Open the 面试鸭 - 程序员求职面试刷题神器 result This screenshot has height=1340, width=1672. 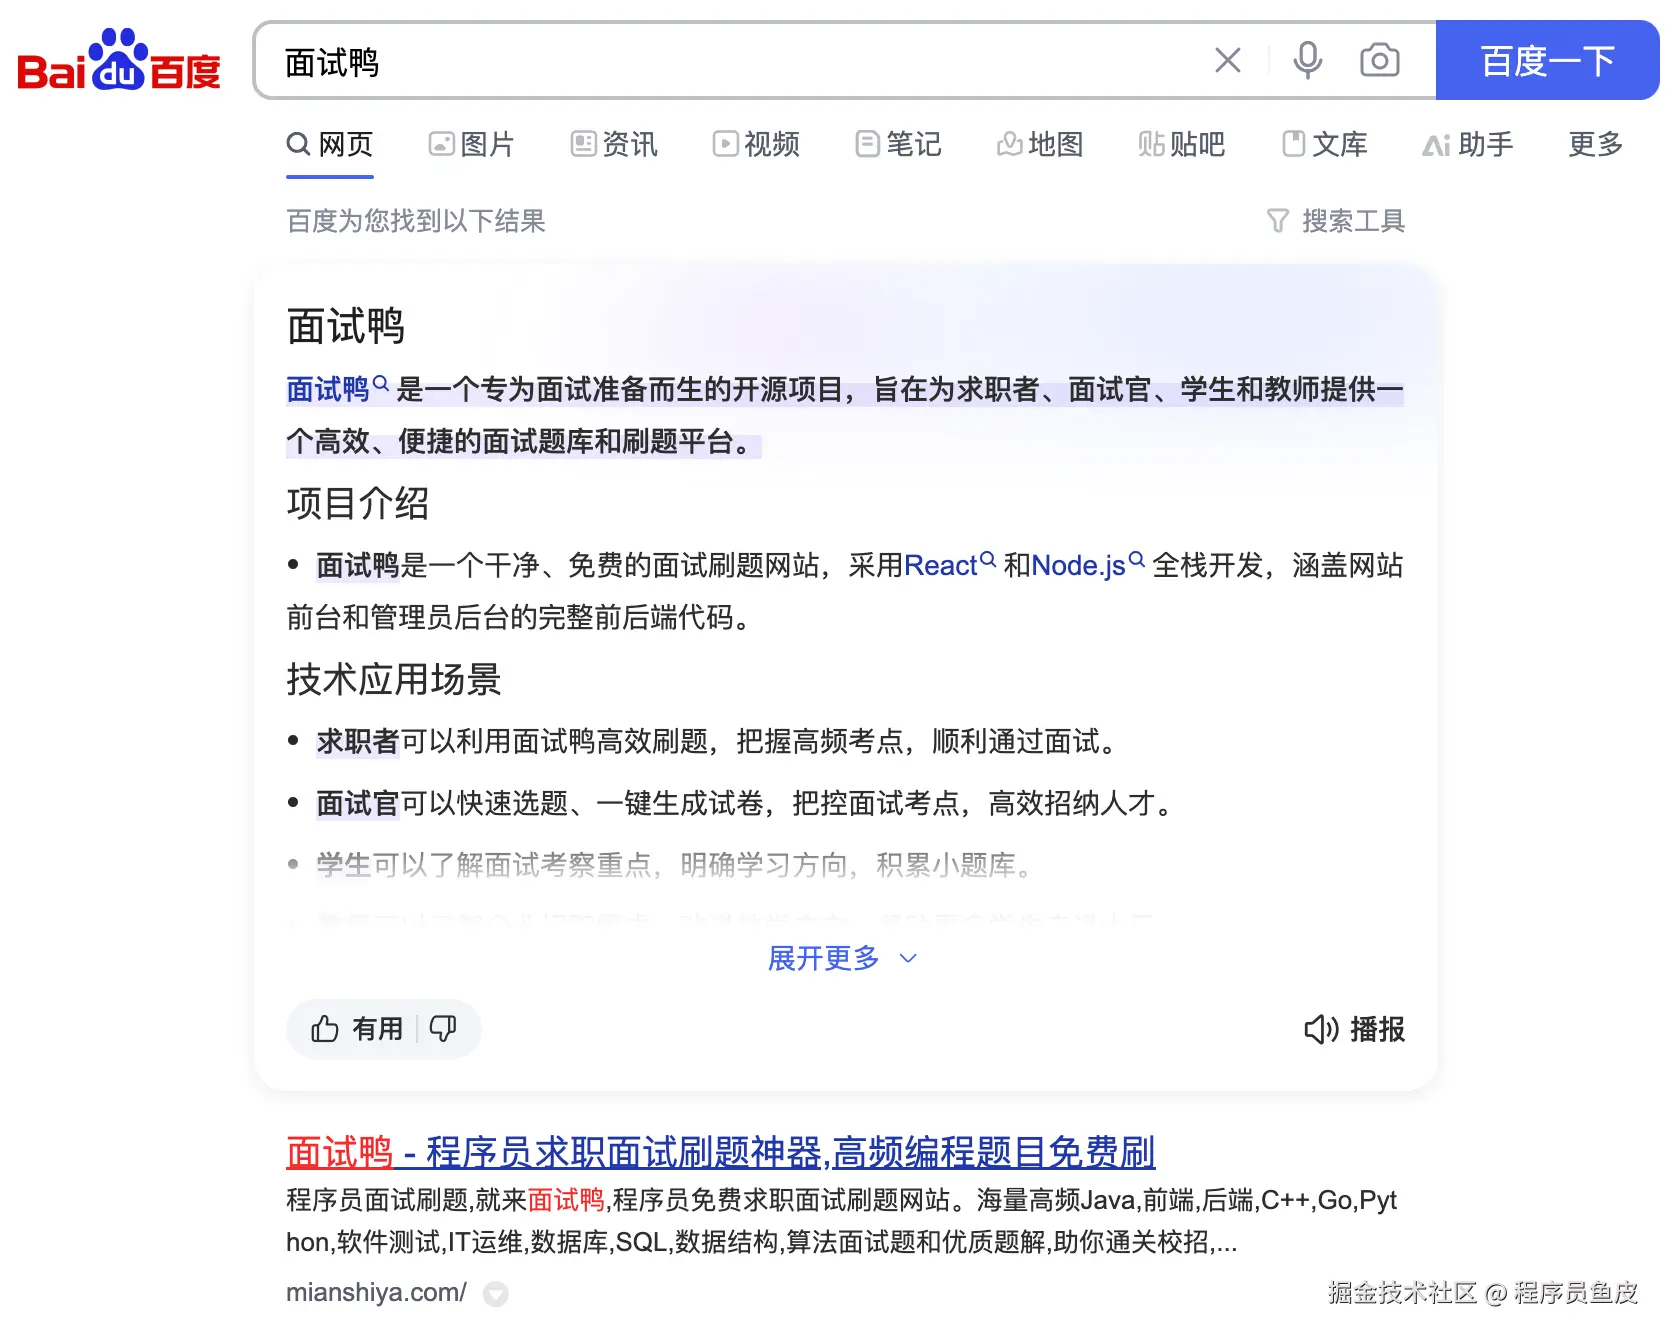click(x=720, y=1152)
